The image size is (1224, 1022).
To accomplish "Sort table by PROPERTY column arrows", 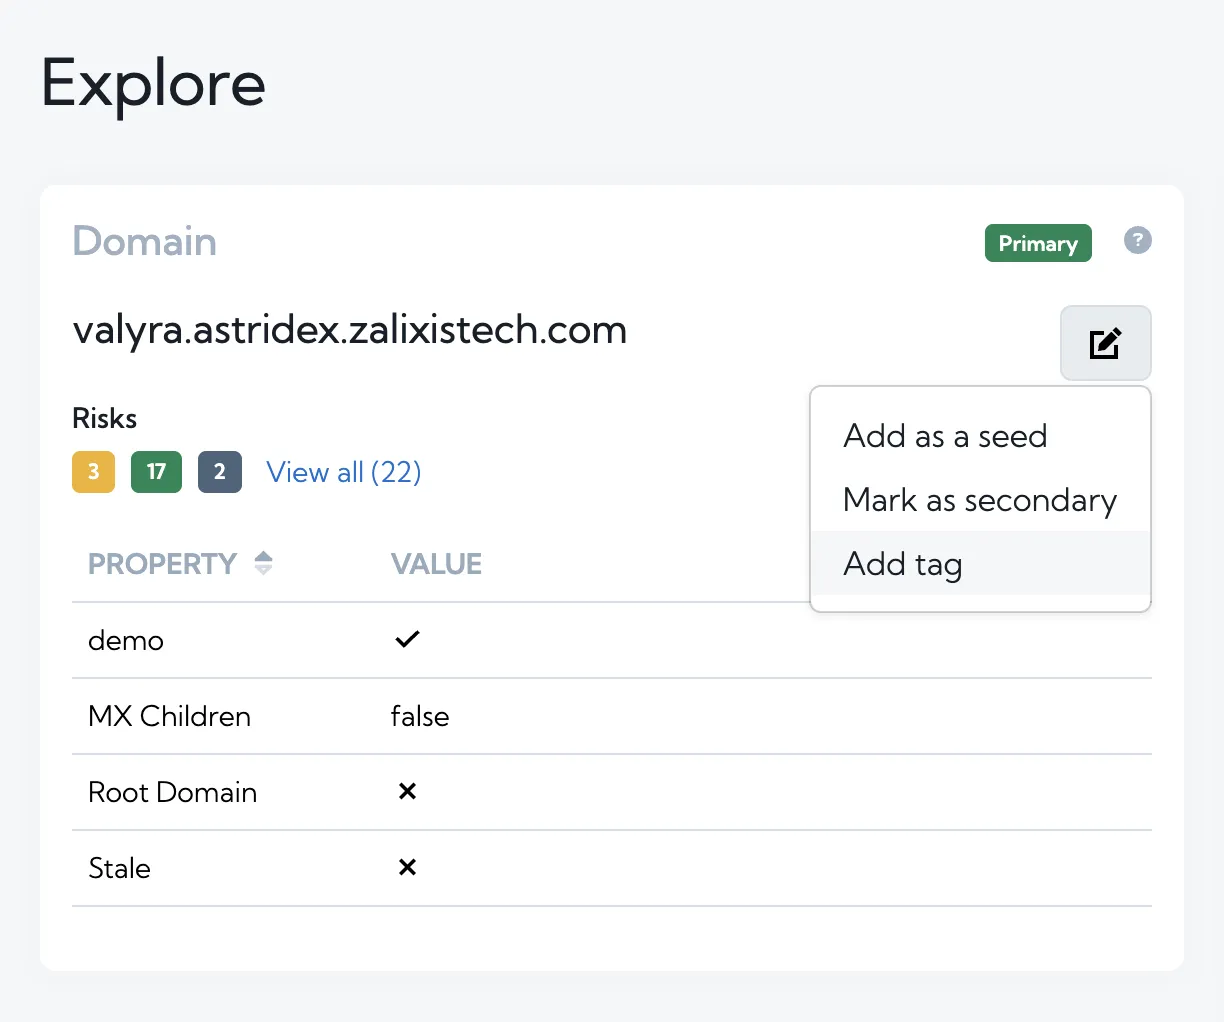I will (x=263, y=563).
